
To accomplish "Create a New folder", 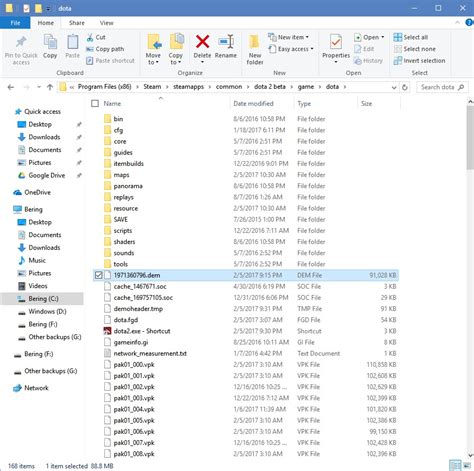I will (255, 49).
